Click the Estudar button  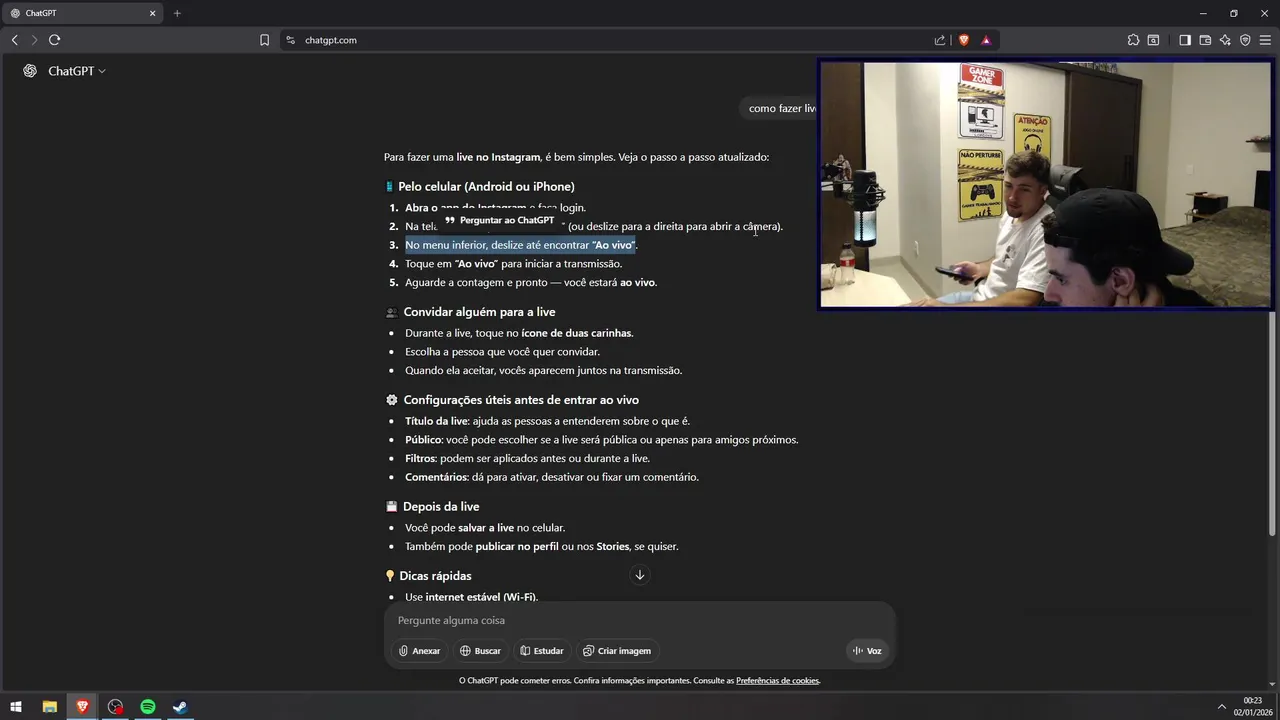click(x=542, y=651)
